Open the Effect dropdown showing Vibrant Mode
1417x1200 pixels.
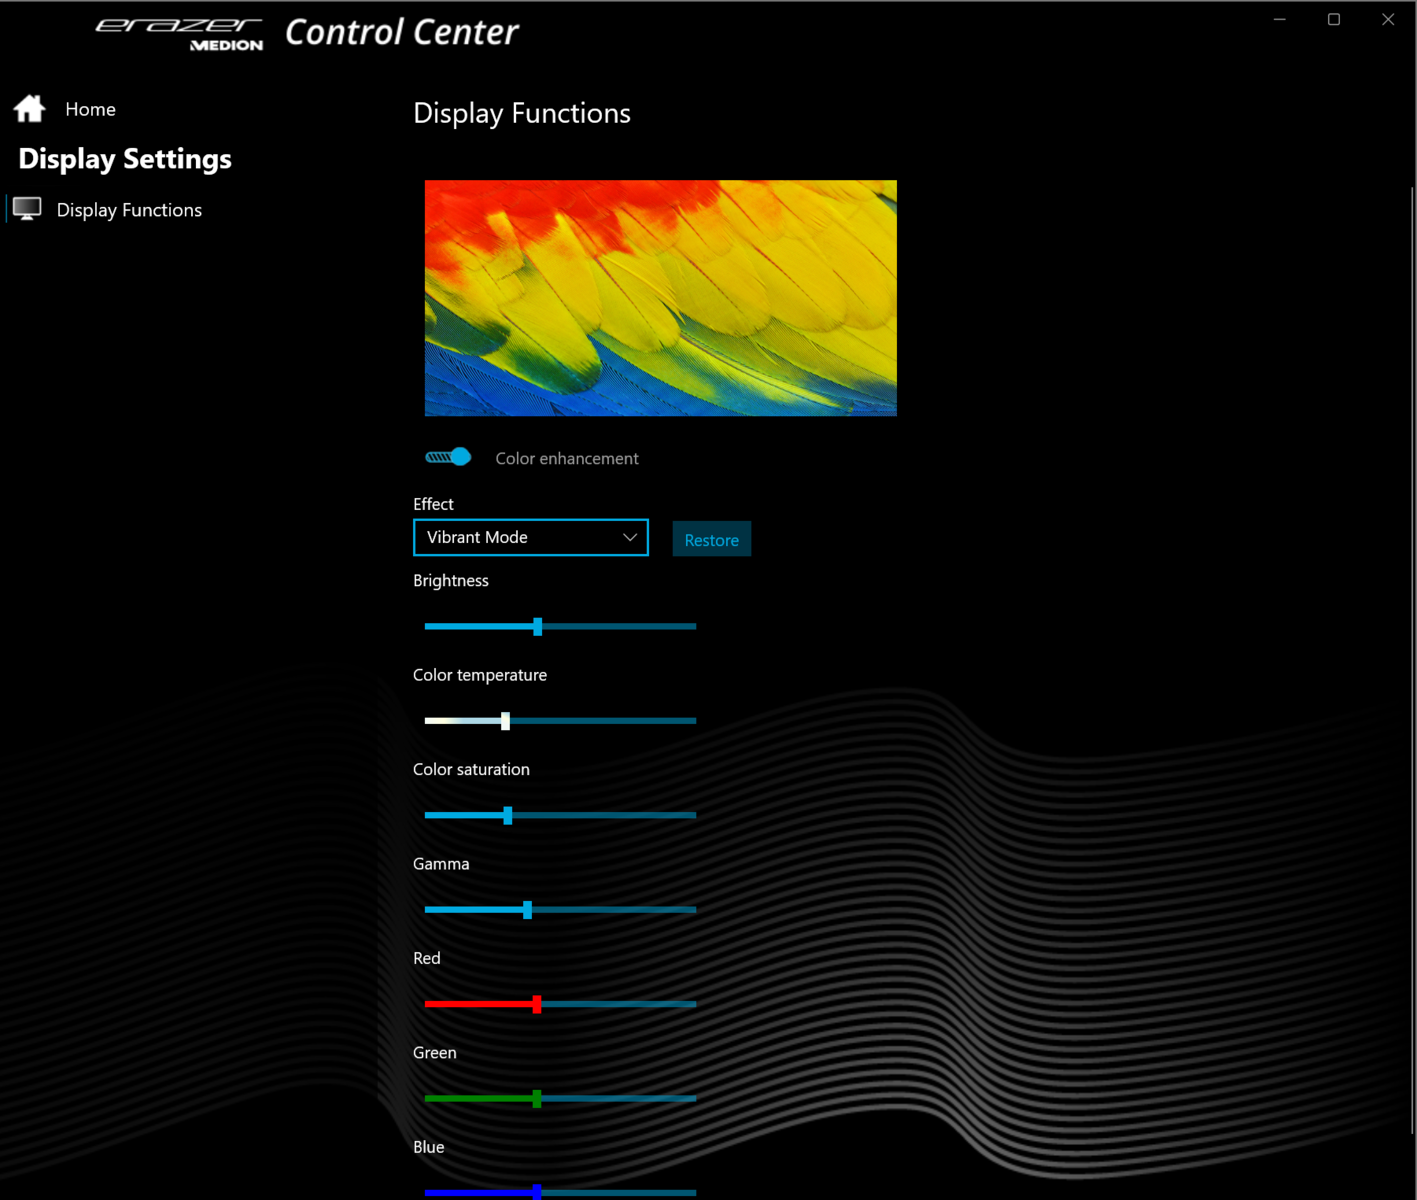pyautogui.click(x=530, y=537)
